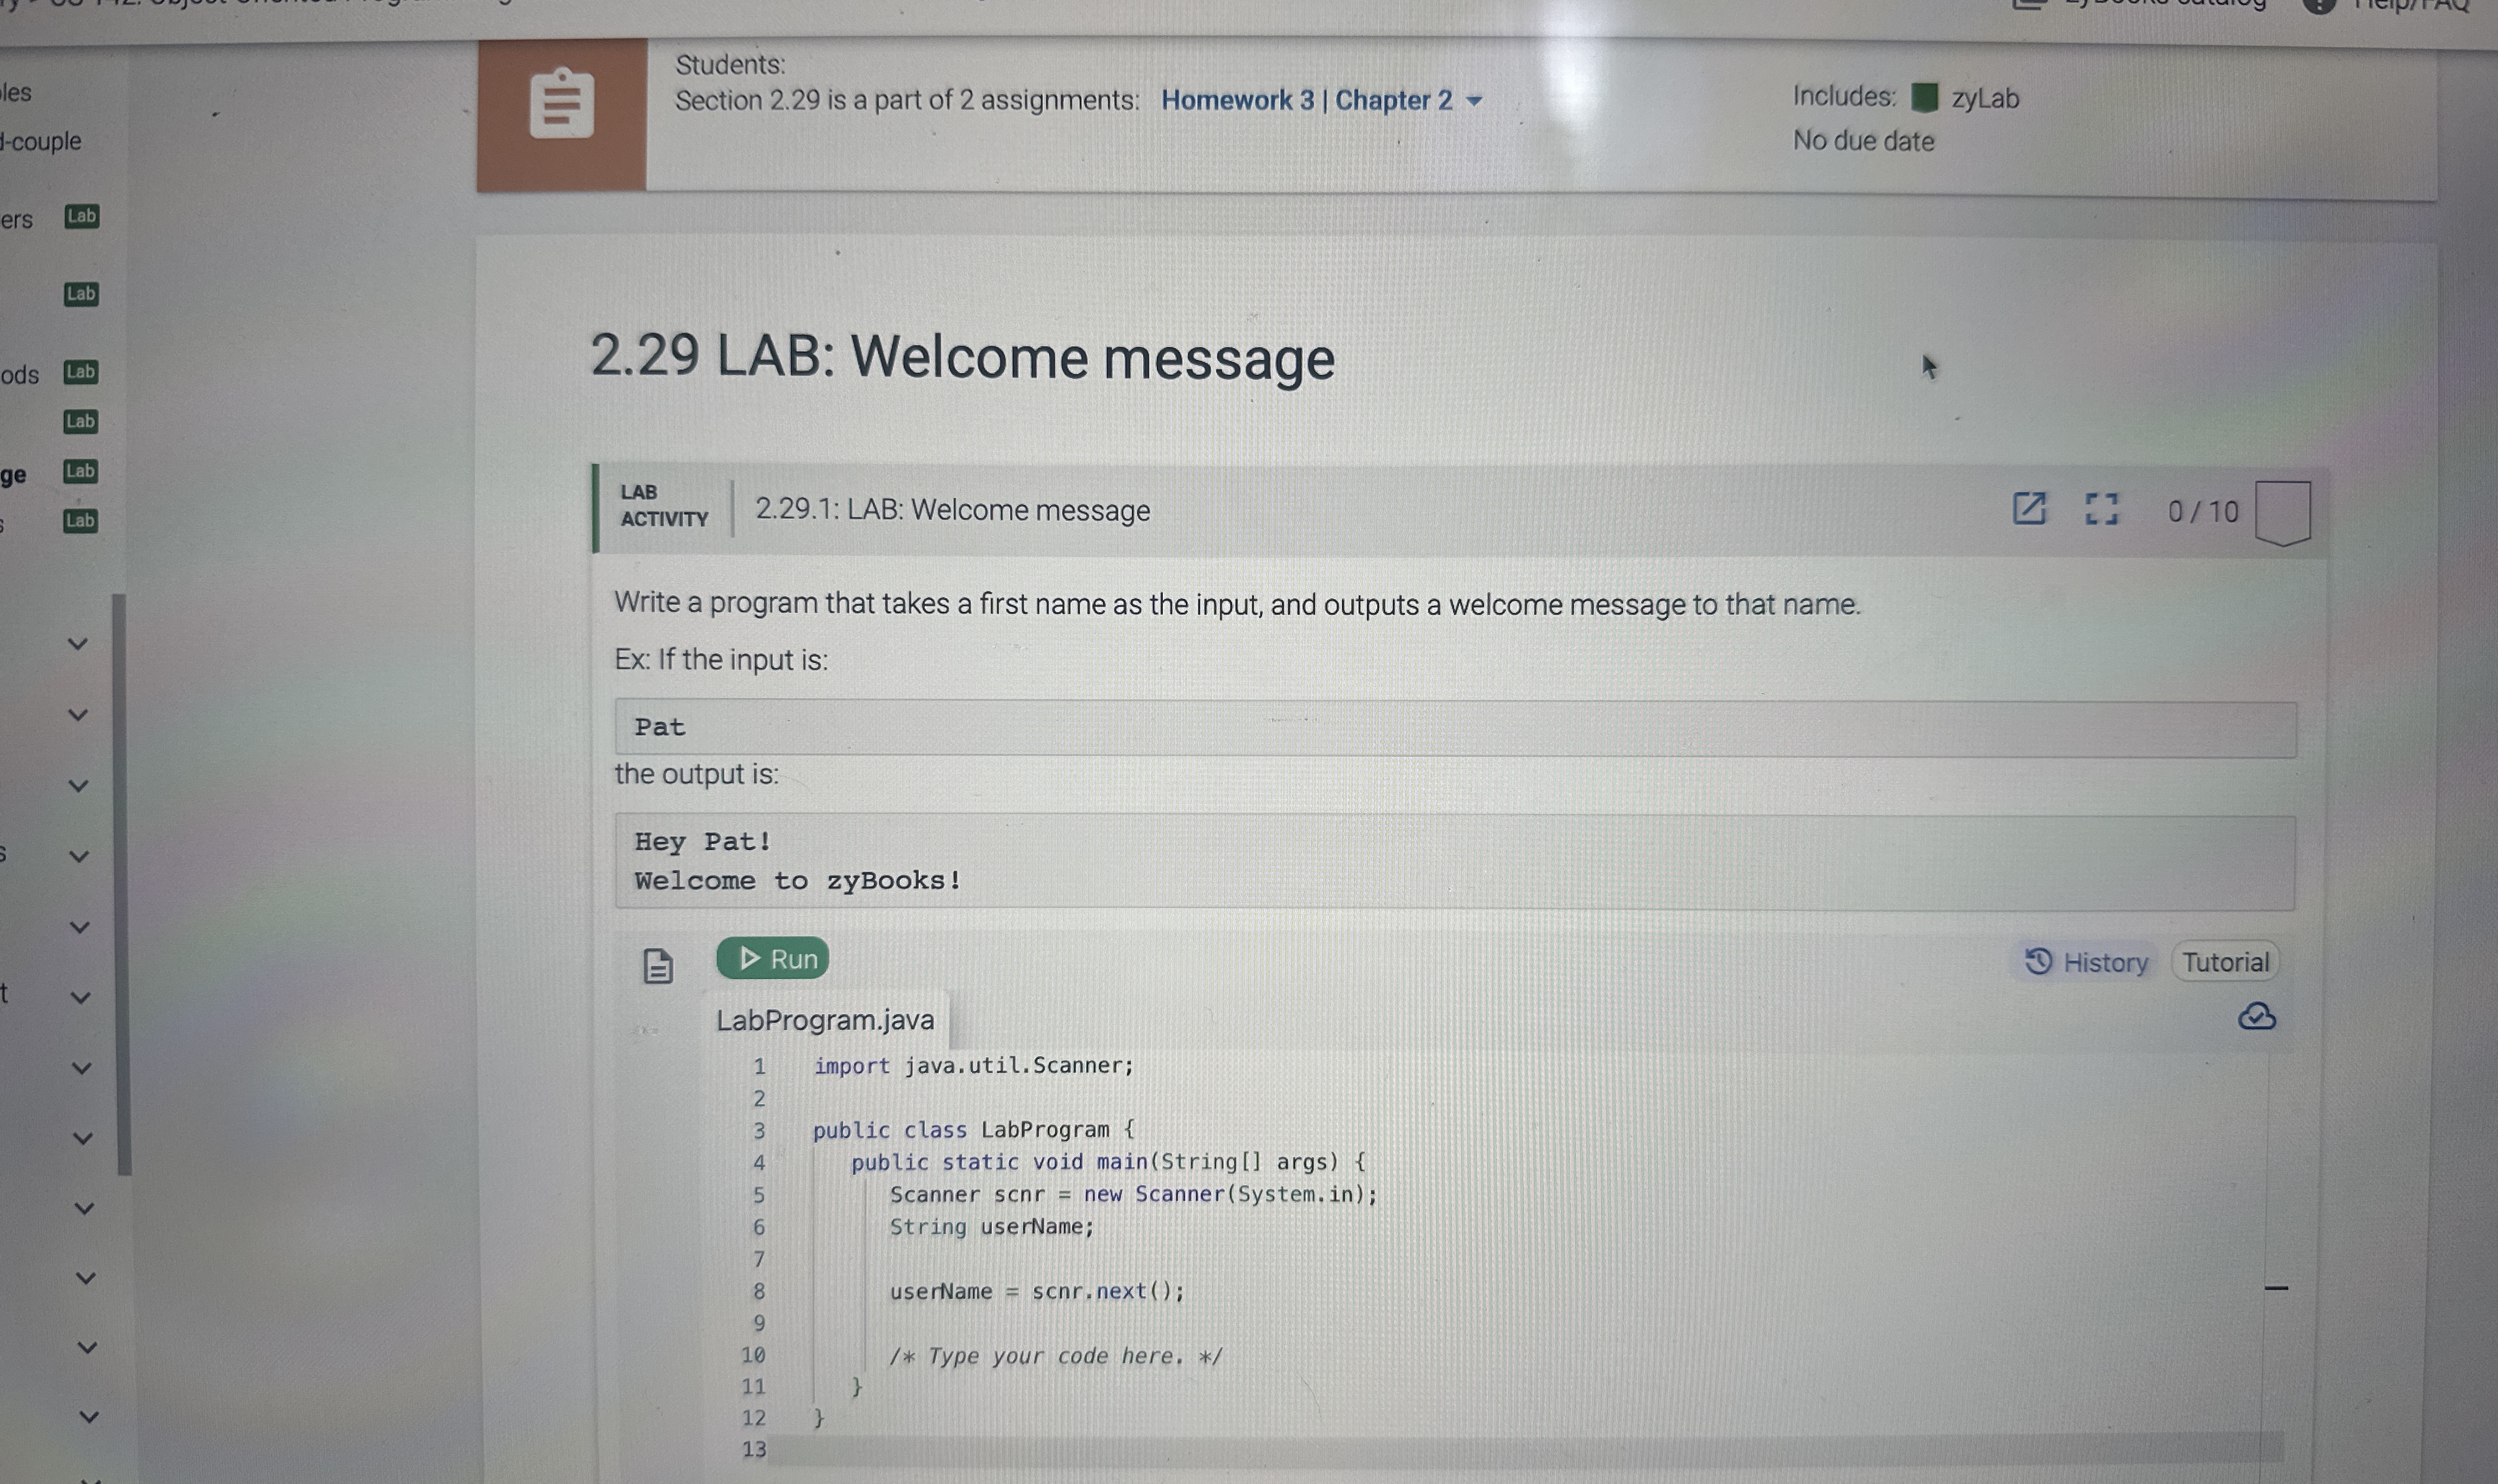2498x1484 pixels.
Task: Click the Lab badge next to 'ers'
Action: [x=81, y=216]
